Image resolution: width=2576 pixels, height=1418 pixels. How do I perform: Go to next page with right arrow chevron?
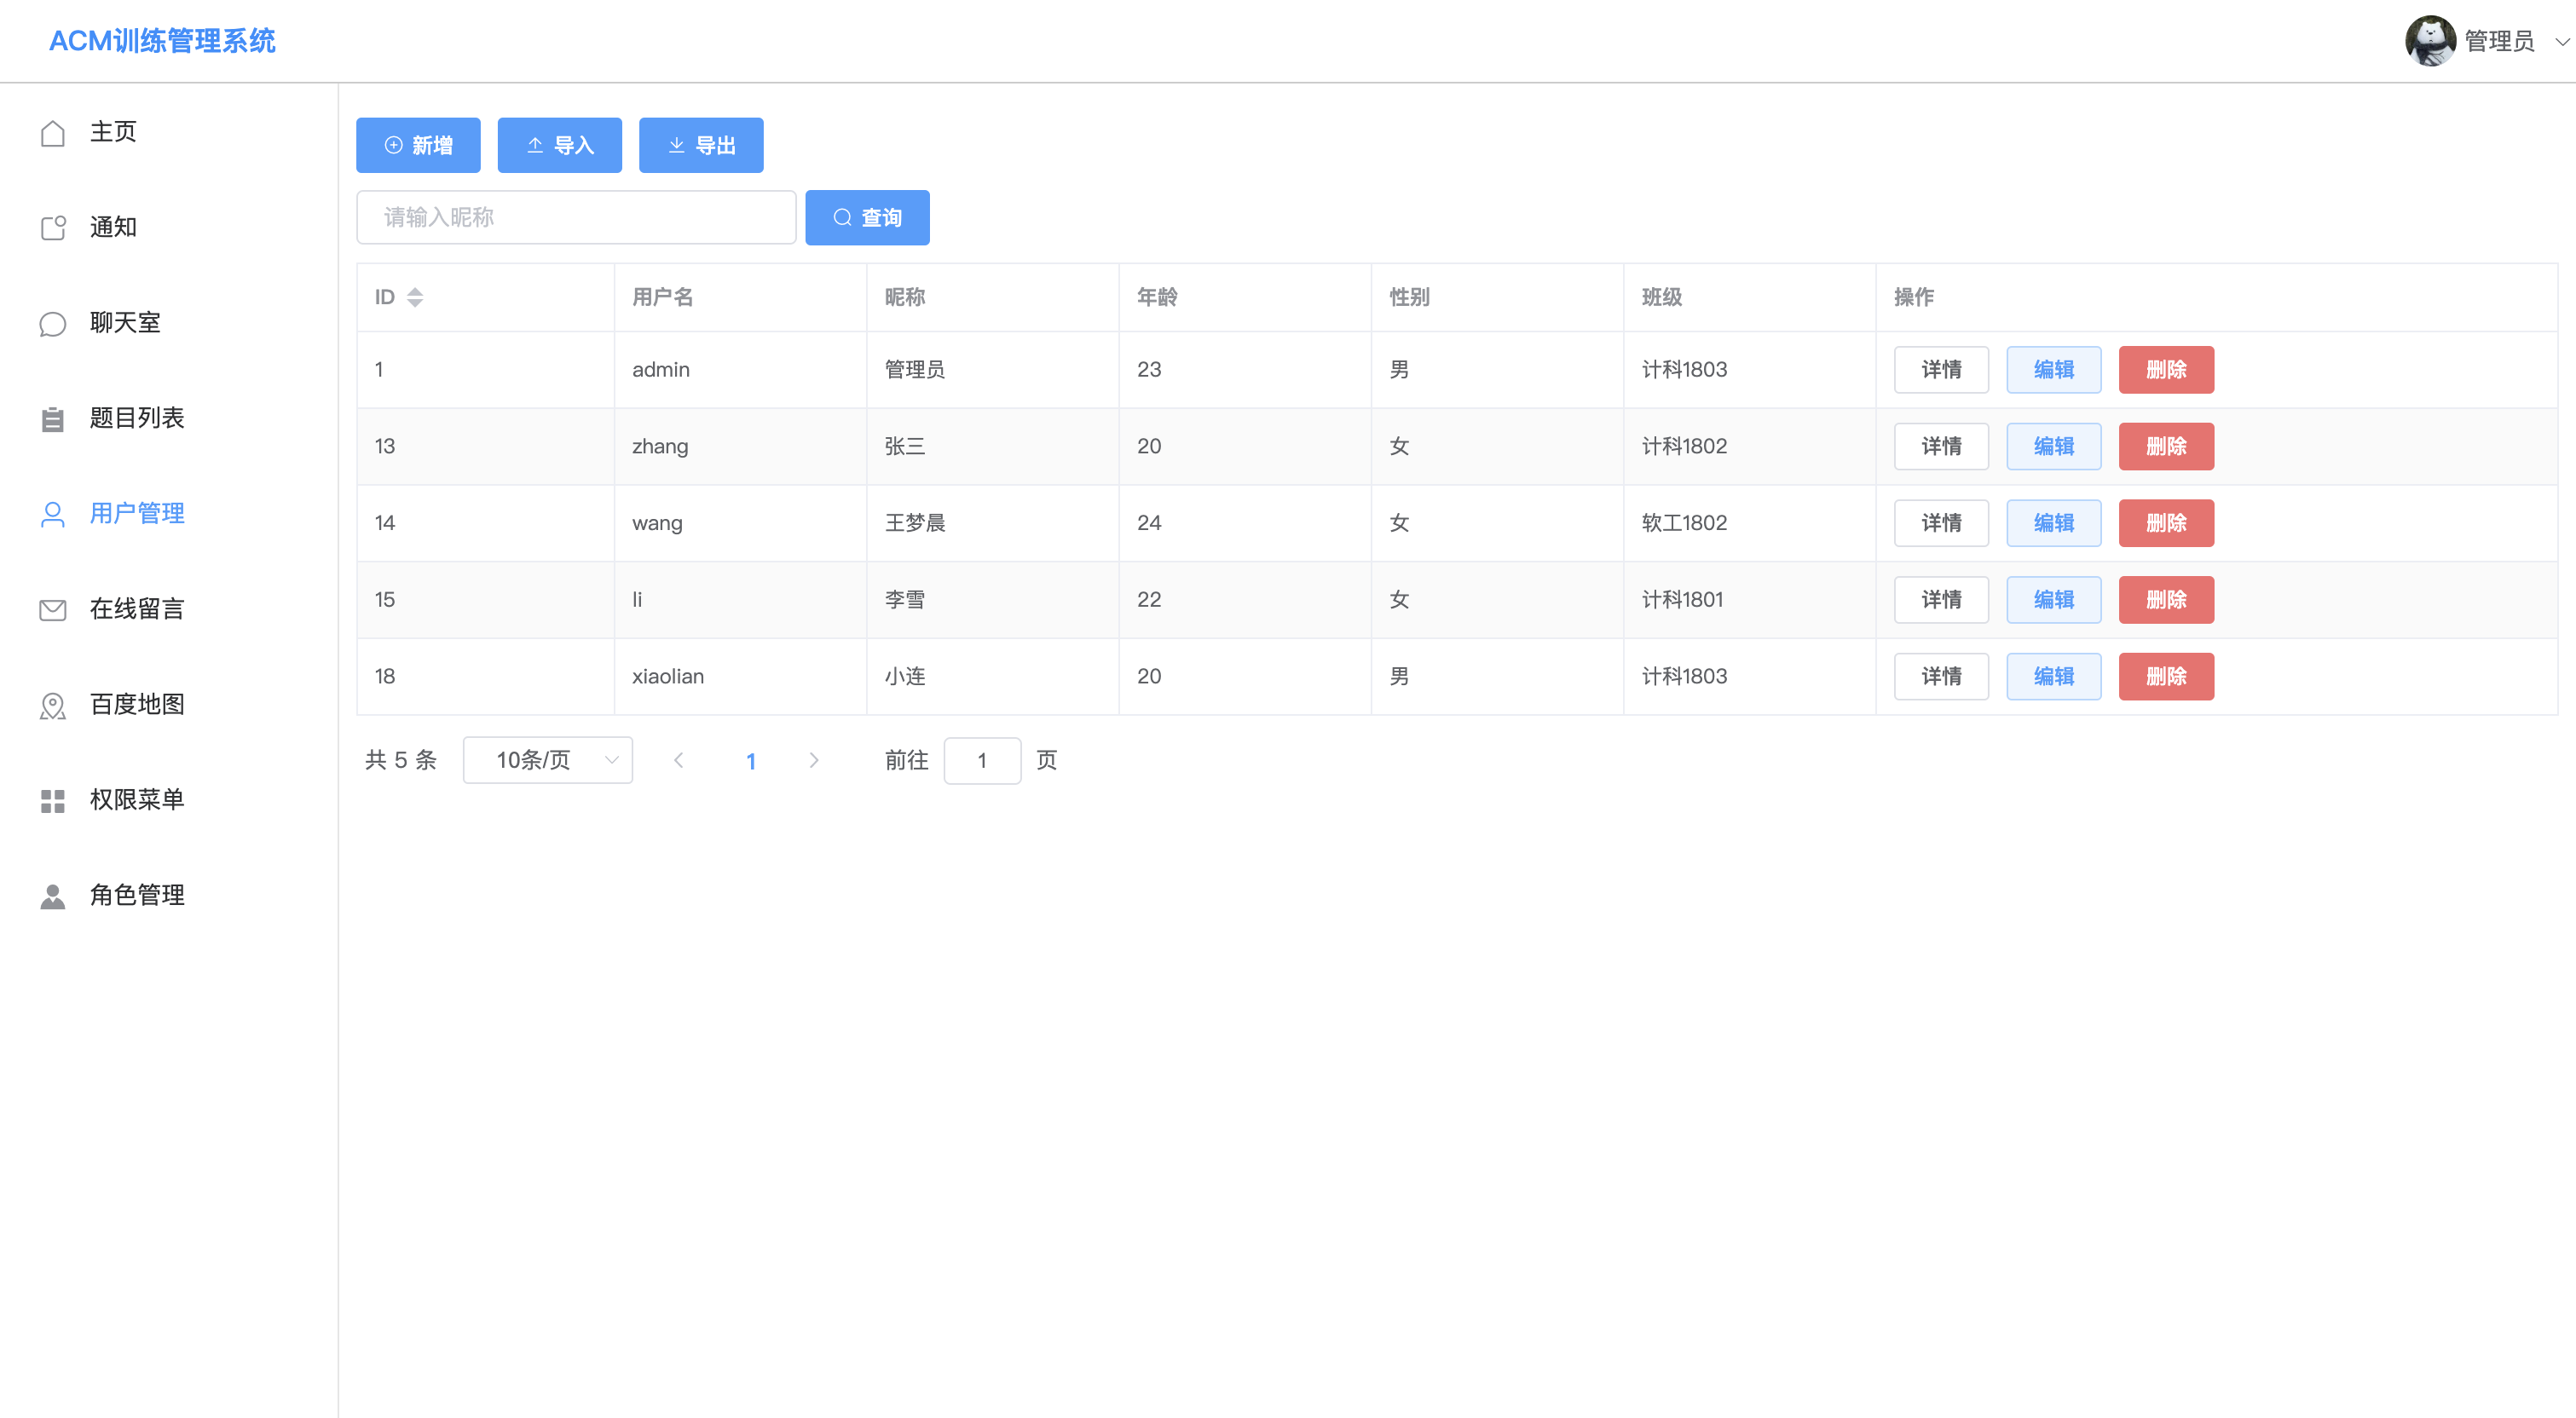coord(815,760)
